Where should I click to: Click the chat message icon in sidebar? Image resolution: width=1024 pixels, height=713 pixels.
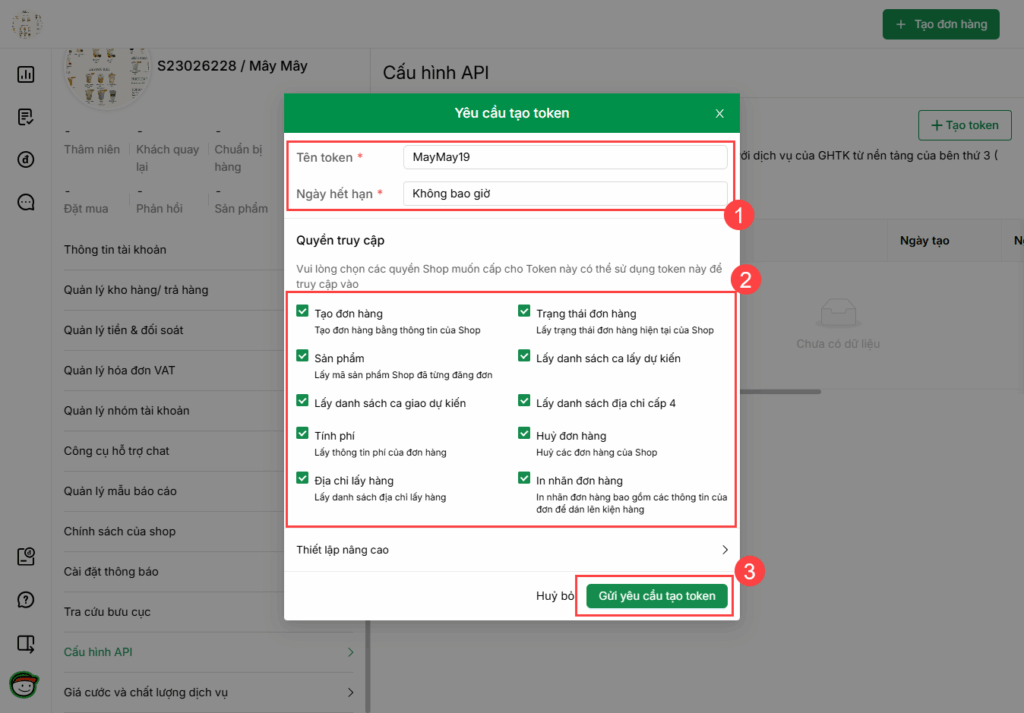(26, 202)
